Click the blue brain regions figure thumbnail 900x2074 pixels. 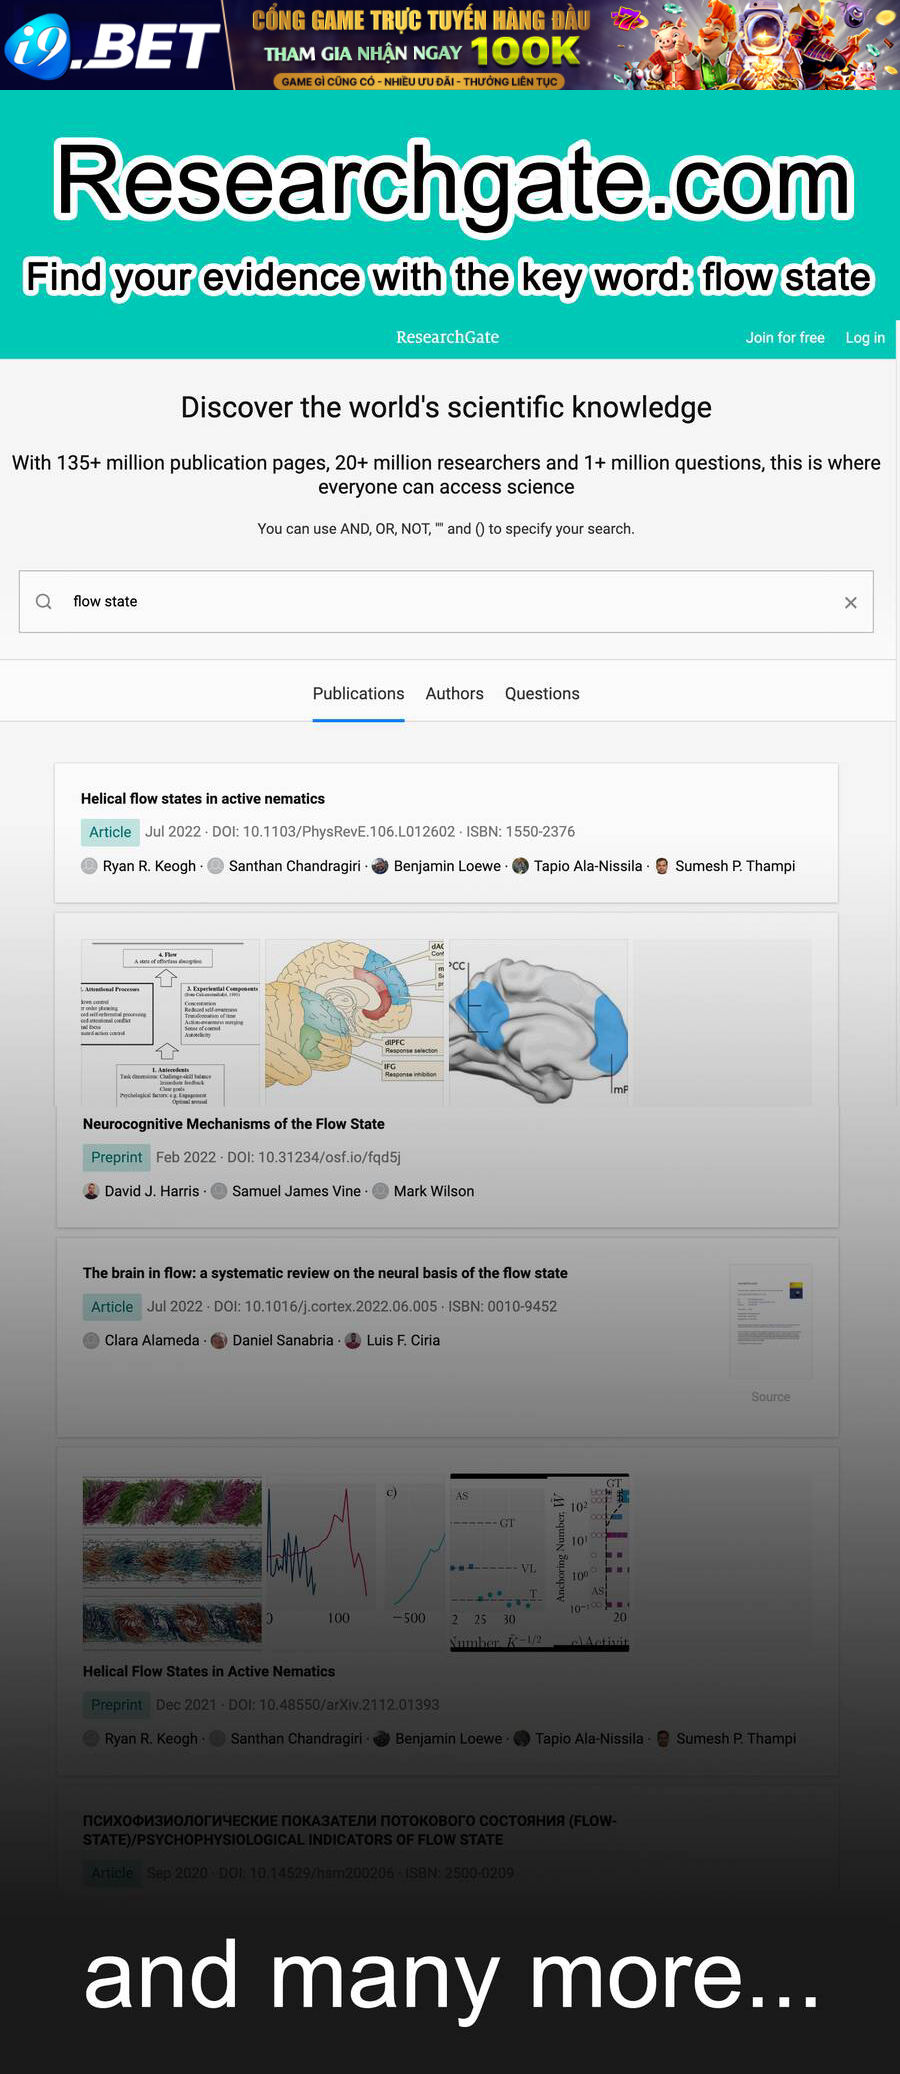[539, 1022]
